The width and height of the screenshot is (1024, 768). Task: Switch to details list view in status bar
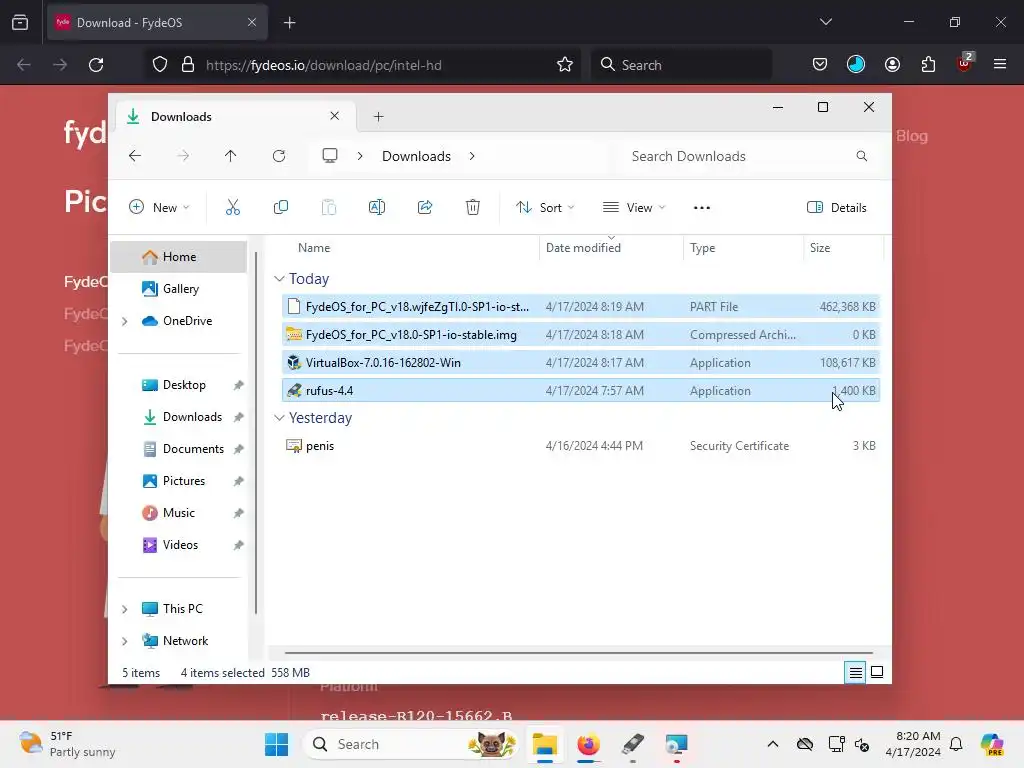coord(855,672)
